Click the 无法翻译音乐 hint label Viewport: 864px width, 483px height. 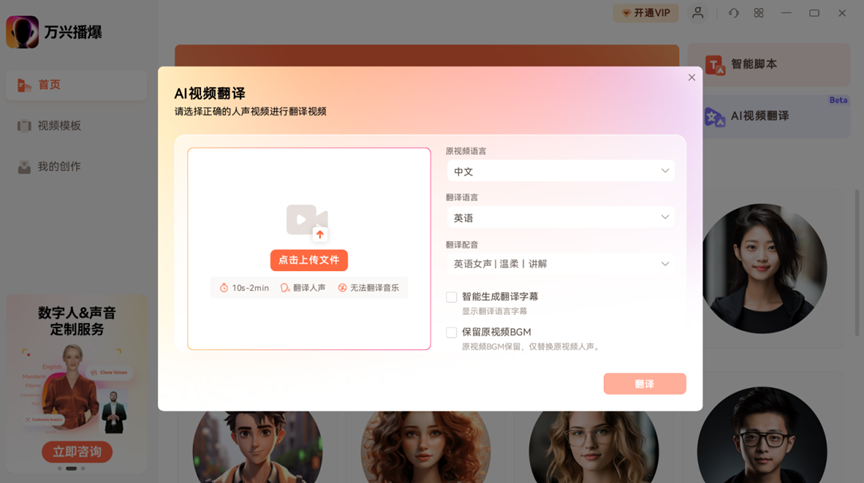[368, 287]
